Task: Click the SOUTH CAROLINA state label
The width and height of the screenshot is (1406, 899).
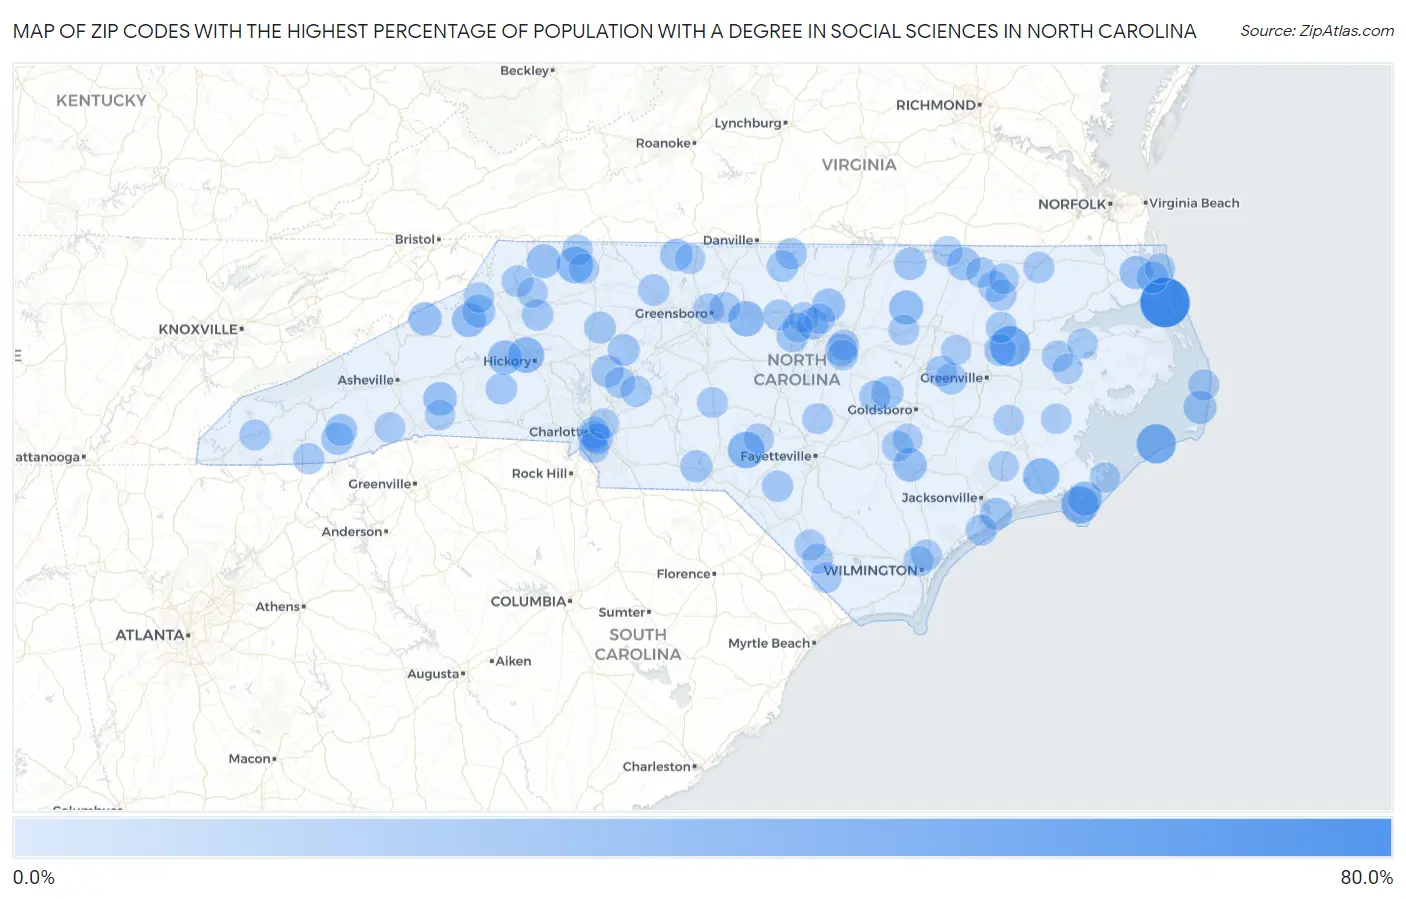Action: (637, 644)
